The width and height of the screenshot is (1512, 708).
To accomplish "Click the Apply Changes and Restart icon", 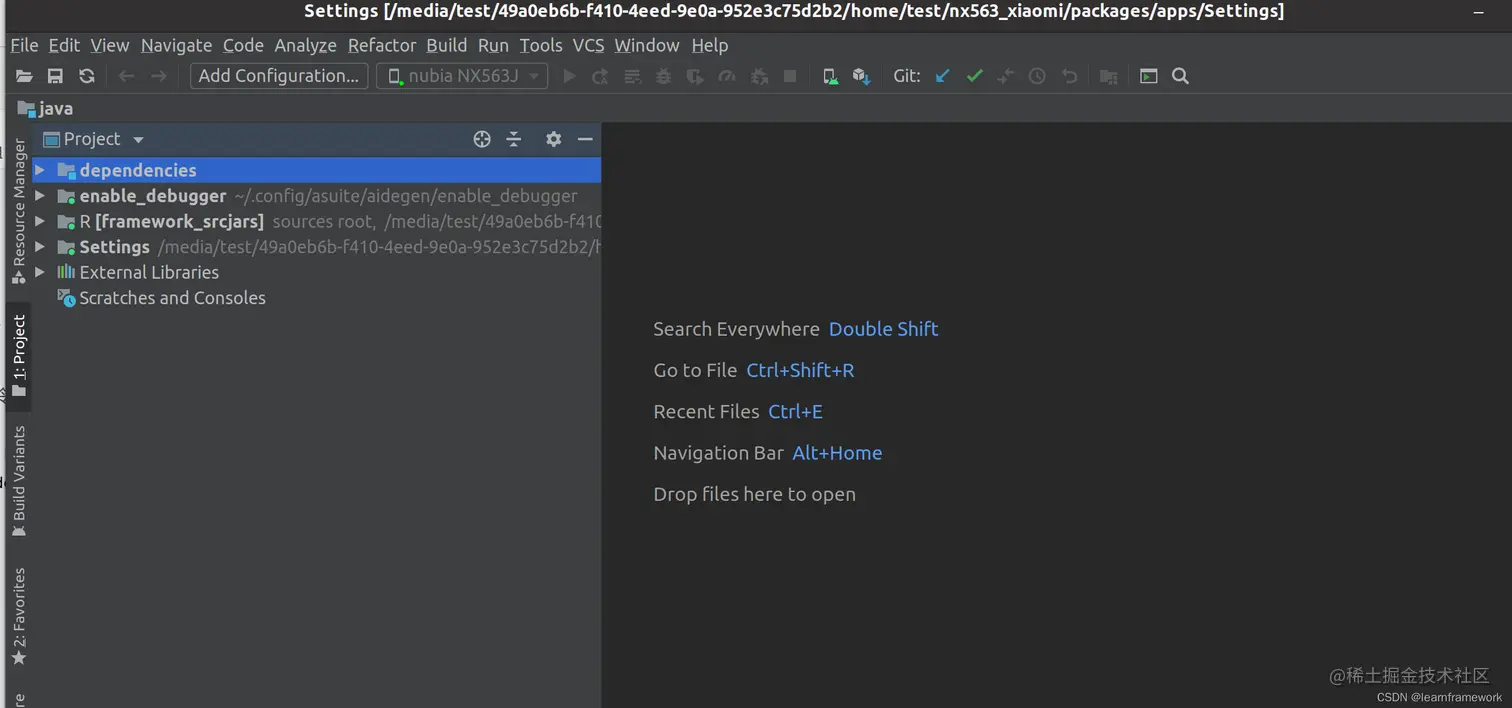I will (600, 76).
